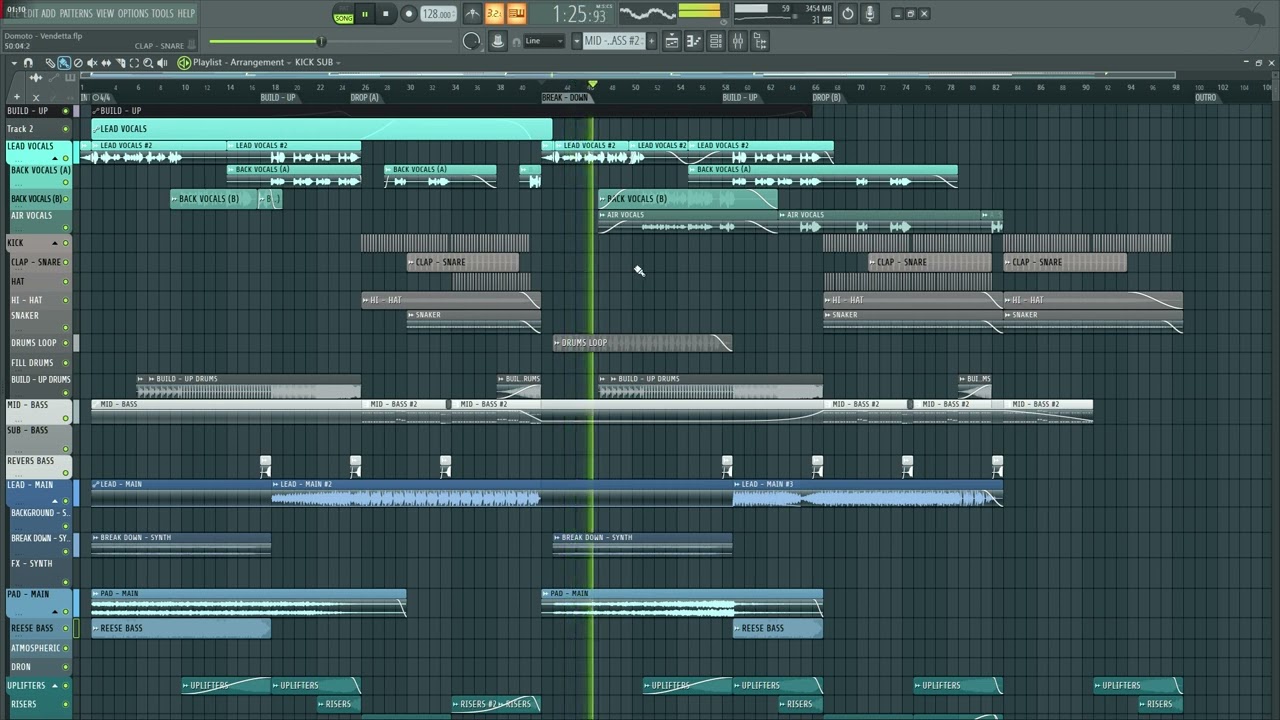Select the Paint brush tool

[64, 63]
